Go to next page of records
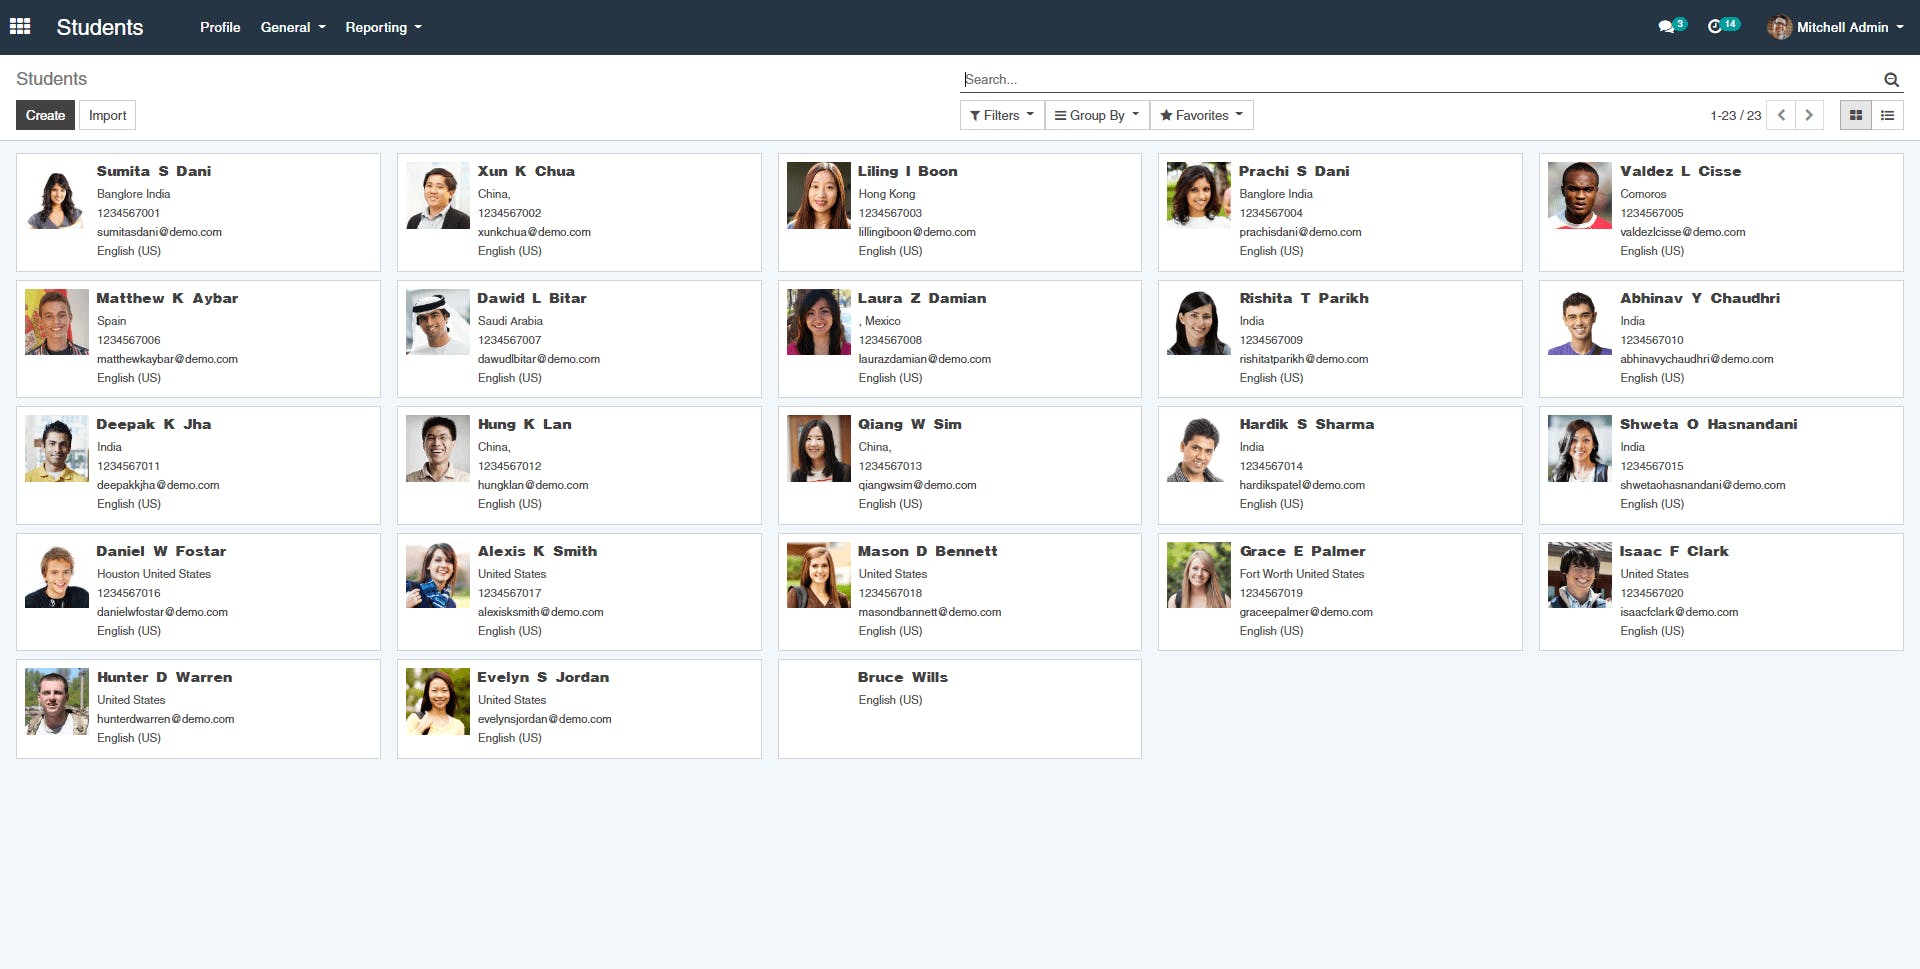 [1809, 115]
